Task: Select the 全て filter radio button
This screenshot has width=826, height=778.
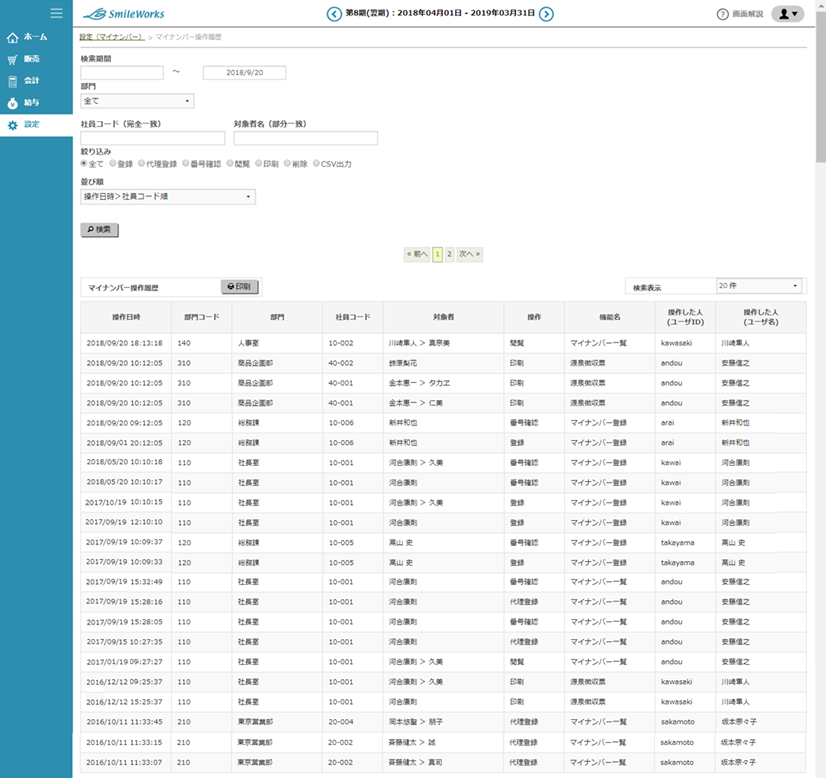Action: [x=84, y=163]
